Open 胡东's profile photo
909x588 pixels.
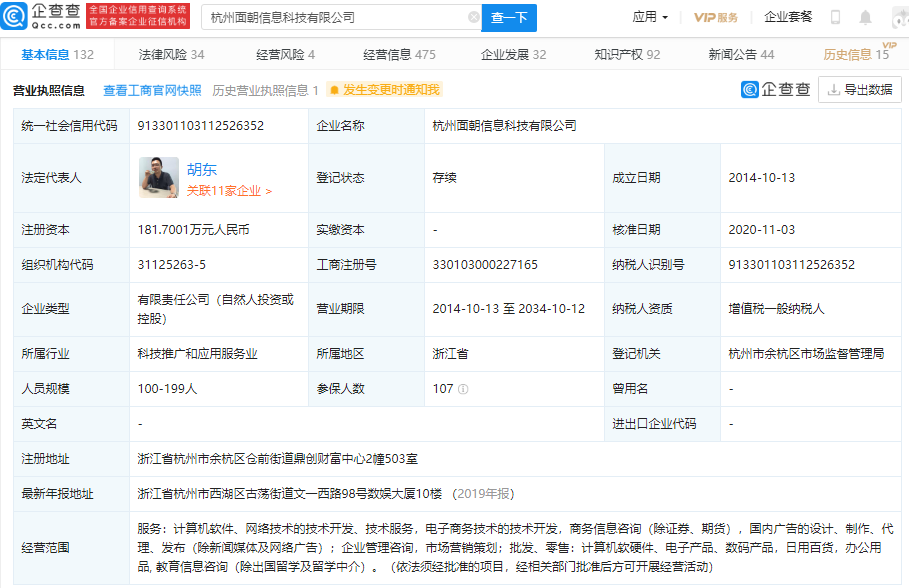[158, 177]
